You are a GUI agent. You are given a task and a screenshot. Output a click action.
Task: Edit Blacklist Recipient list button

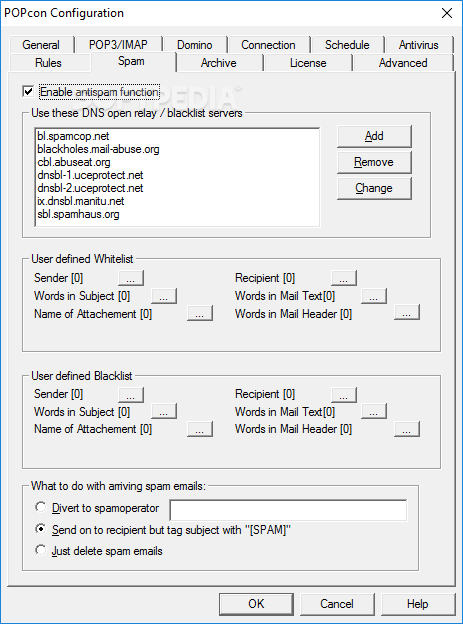click(344, 395)
